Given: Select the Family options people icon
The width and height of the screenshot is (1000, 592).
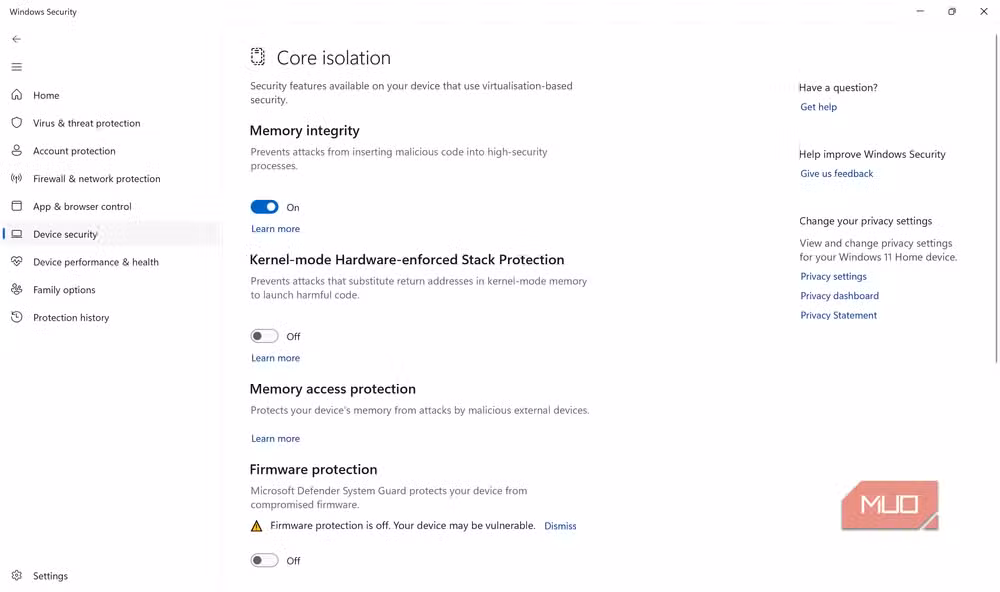Looking at the screenshot, I should [17, 289].
